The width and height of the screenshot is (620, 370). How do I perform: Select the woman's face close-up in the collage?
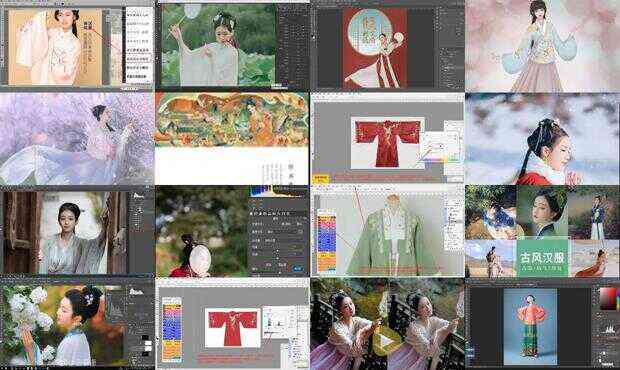click(542, 212)
